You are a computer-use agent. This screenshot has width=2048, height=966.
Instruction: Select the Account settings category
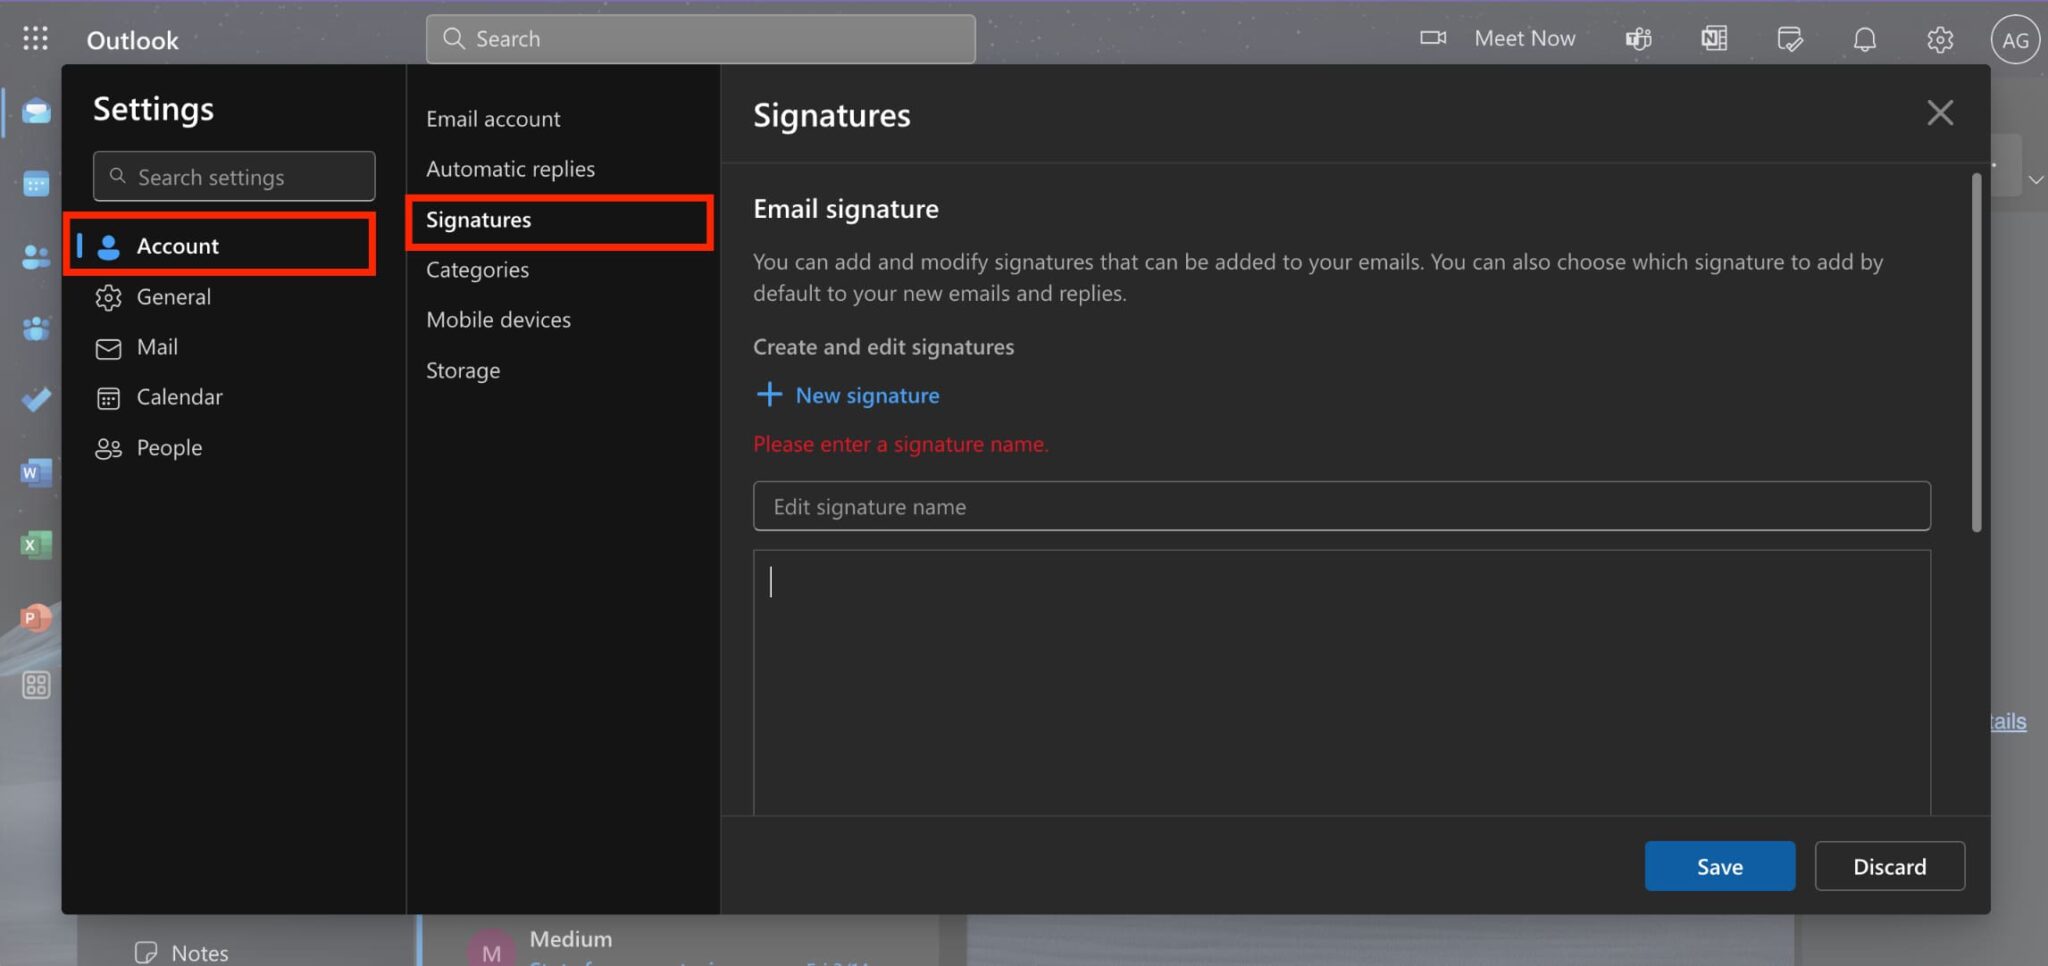point(177,245)
